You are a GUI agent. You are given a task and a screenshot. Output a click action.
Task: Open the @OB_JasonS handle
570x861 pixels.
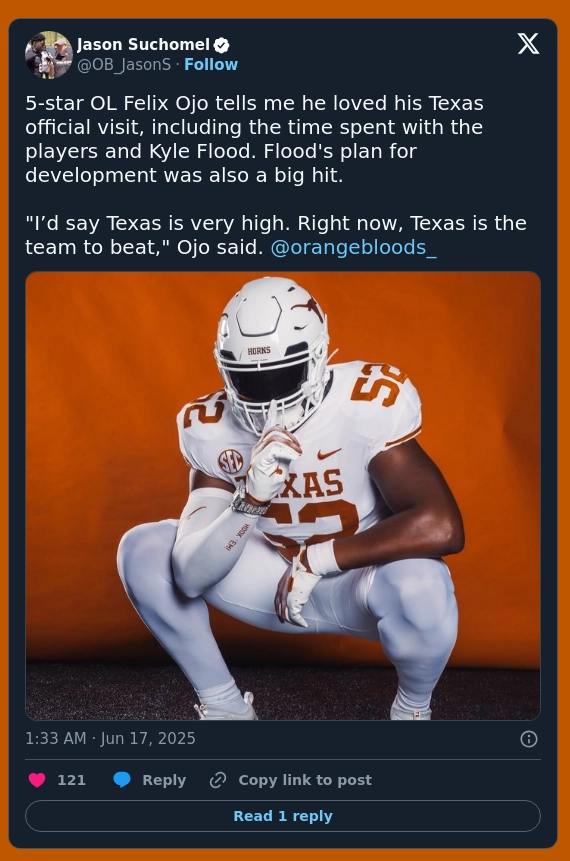pos(124,65)
